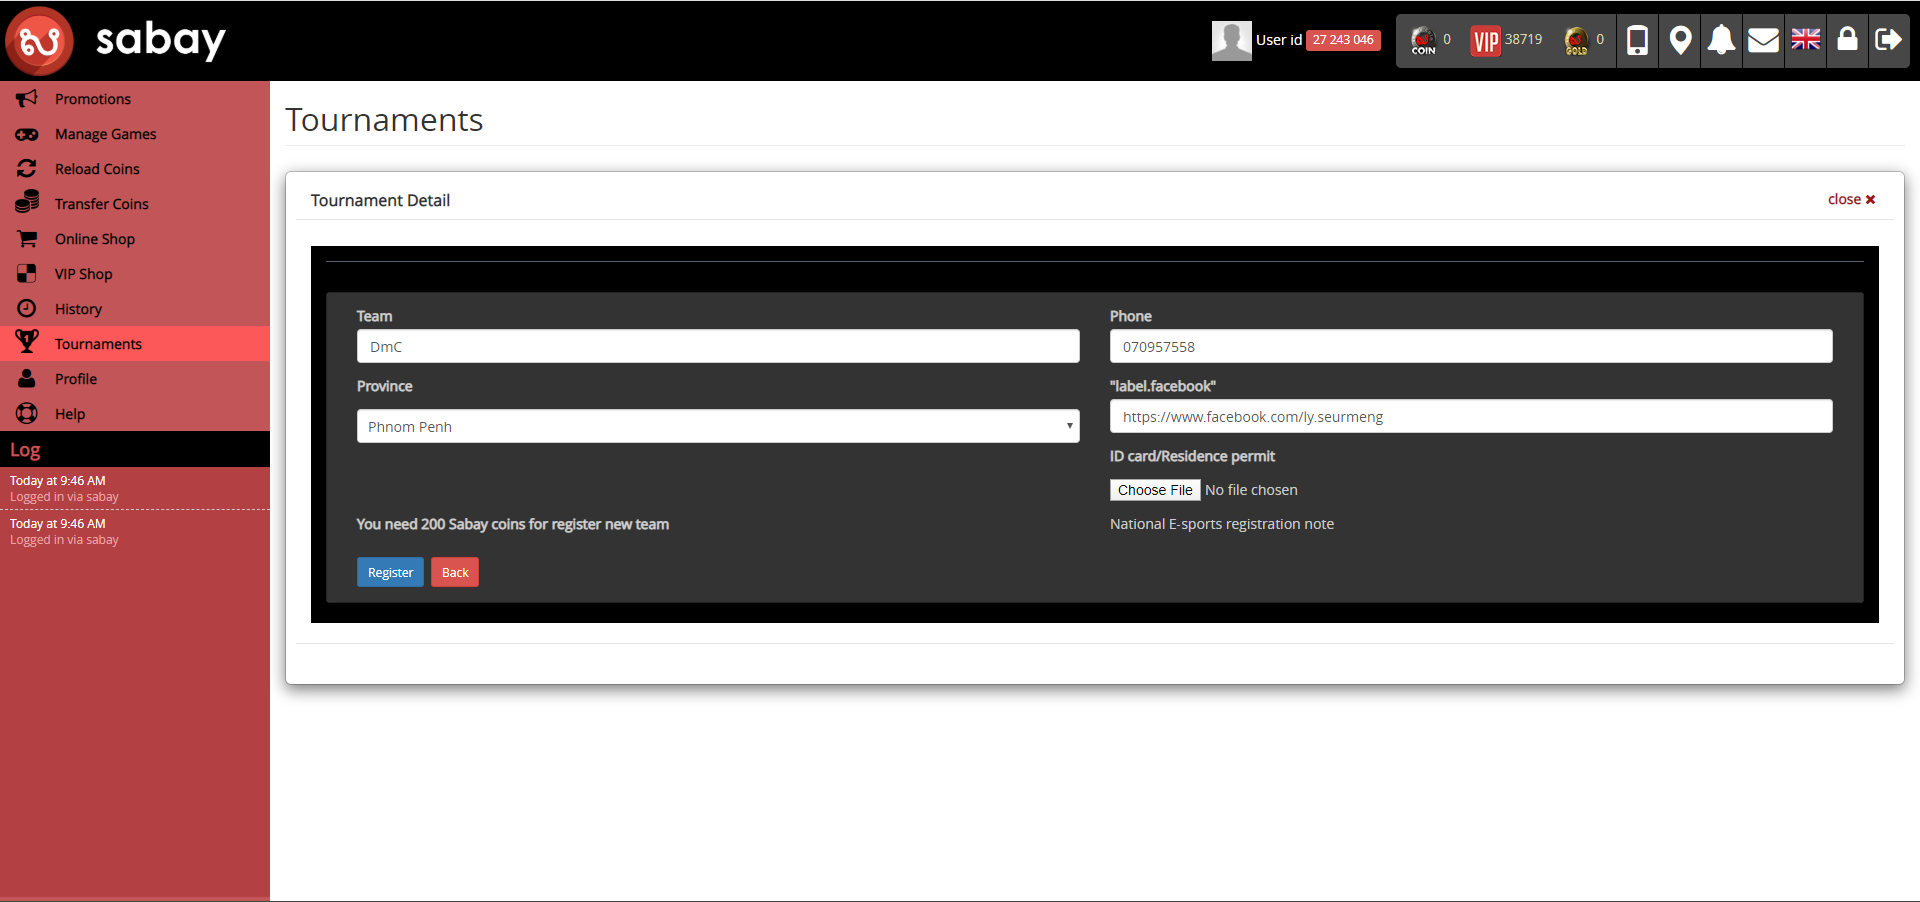This screenshot has width=1920, height=902.
Task: Go to Reload Coins page
Action: [97, 169]
